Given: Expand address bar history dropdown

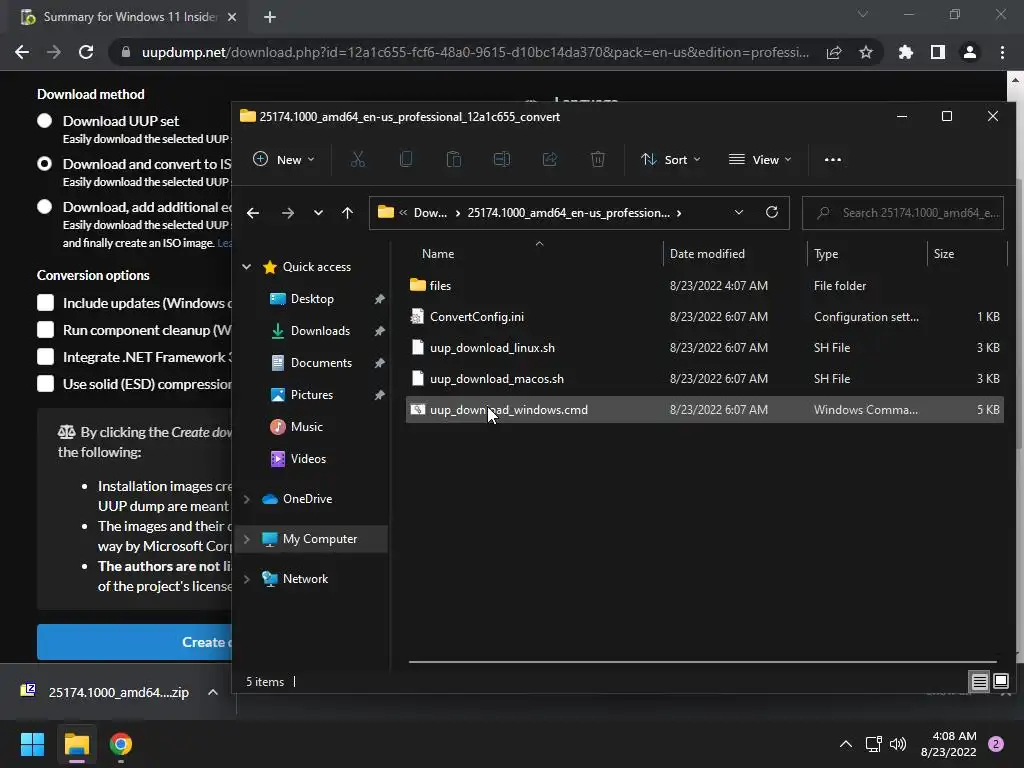Looking at the screenshot, I should 739,212.
